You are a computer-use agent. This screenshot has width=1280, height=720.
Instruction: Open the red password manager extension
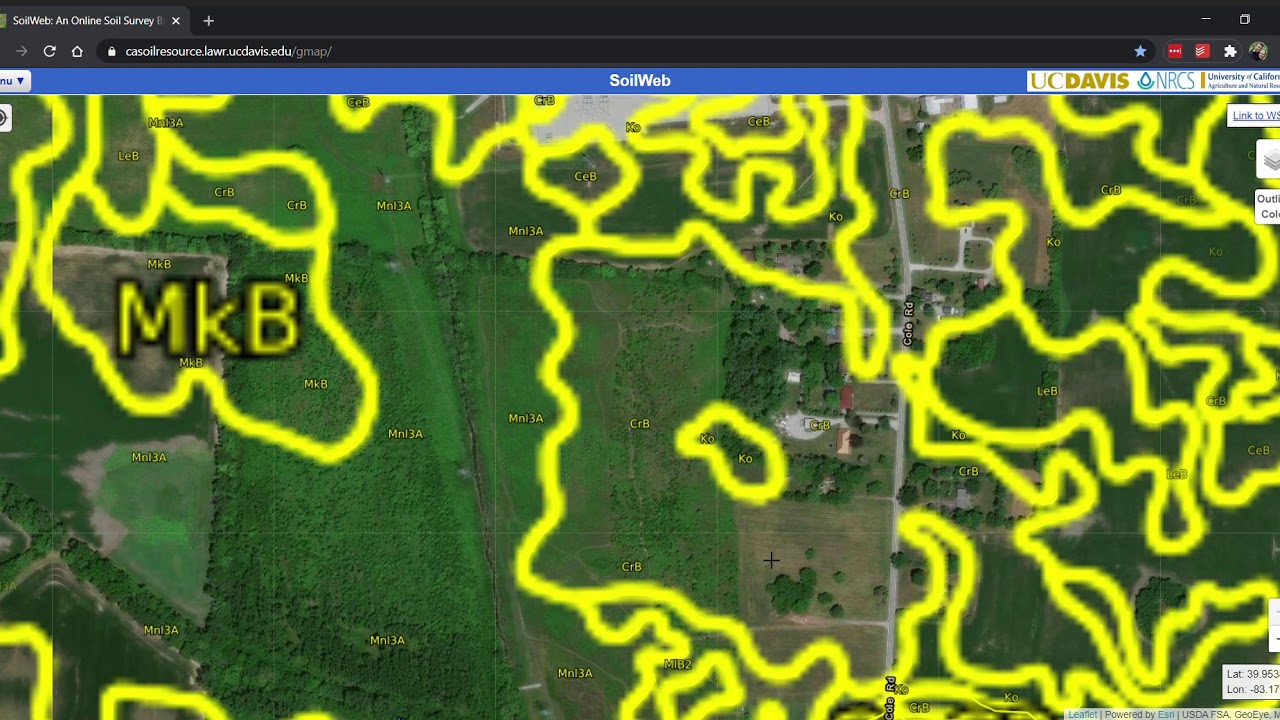(1175, 51)
